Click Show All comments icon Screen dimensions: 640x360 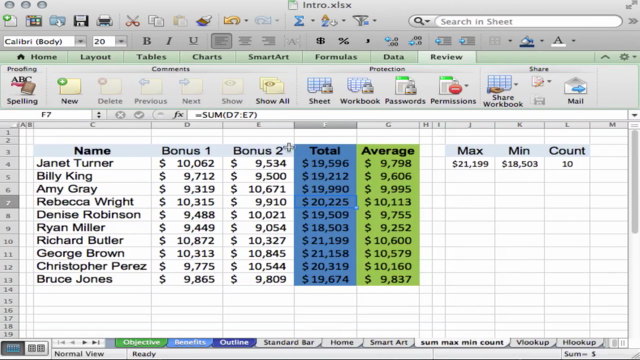click(x=272, y=90)
